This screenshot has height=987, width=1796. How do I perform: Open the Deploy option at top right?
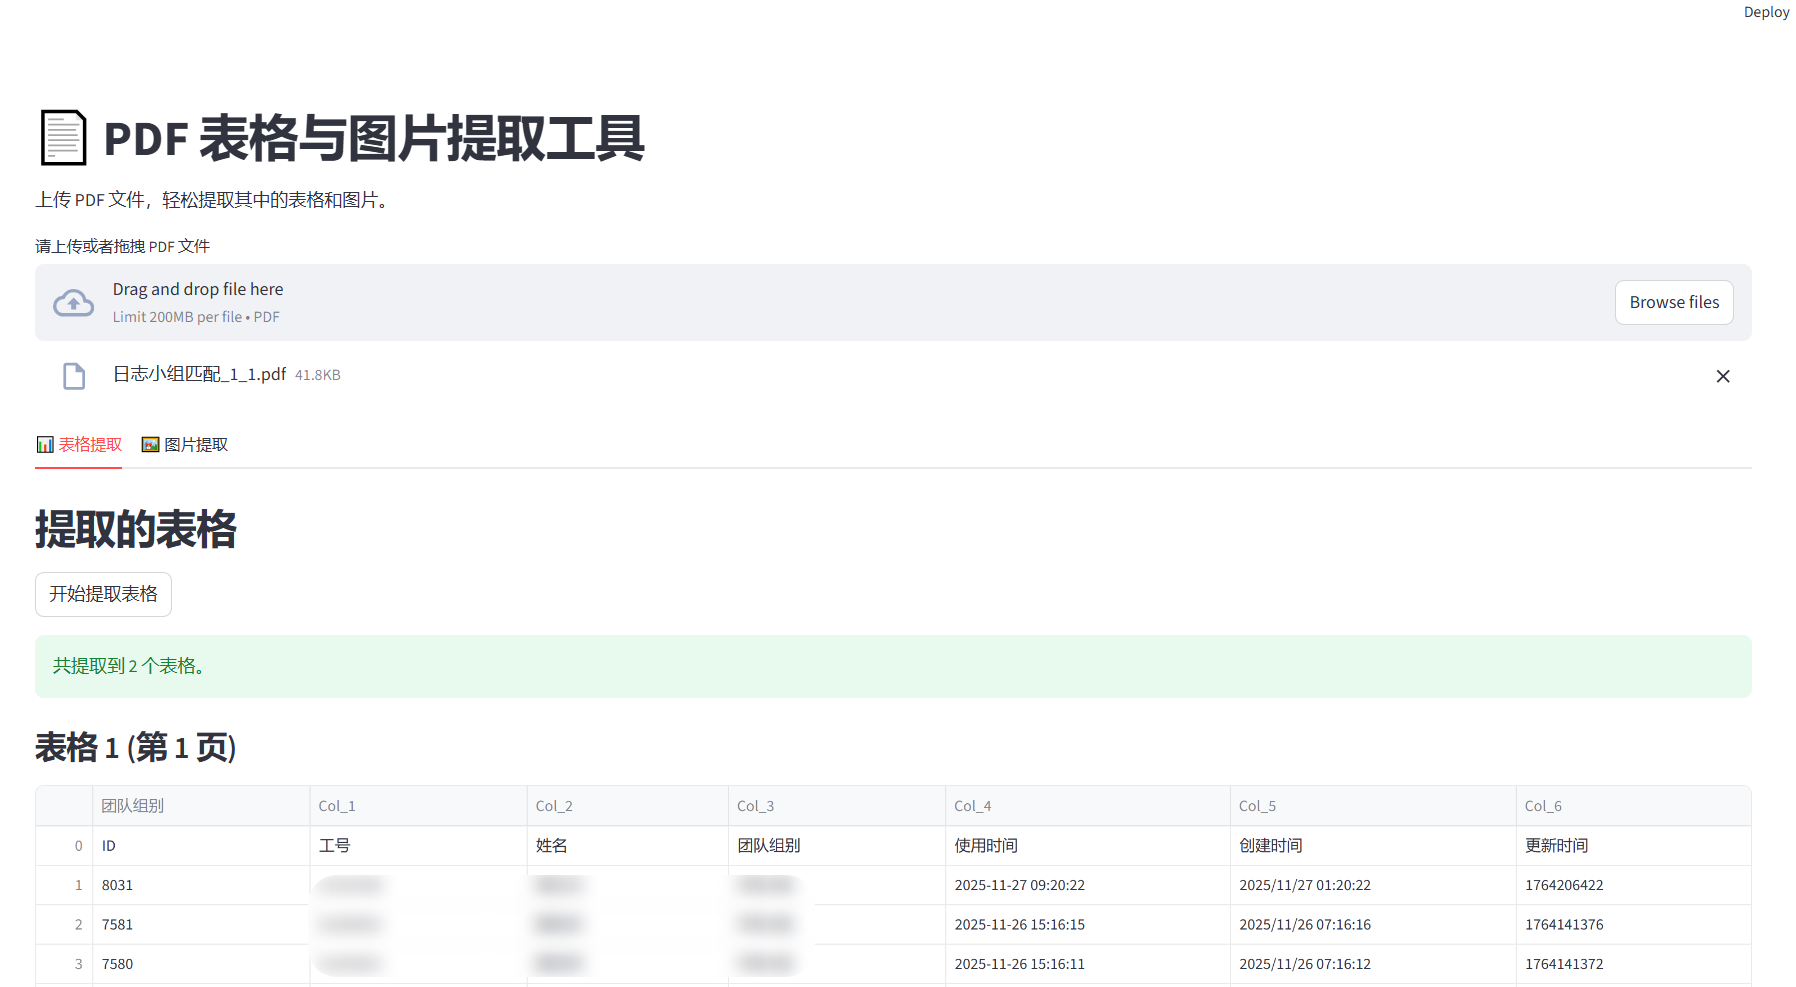[1766, 12]
